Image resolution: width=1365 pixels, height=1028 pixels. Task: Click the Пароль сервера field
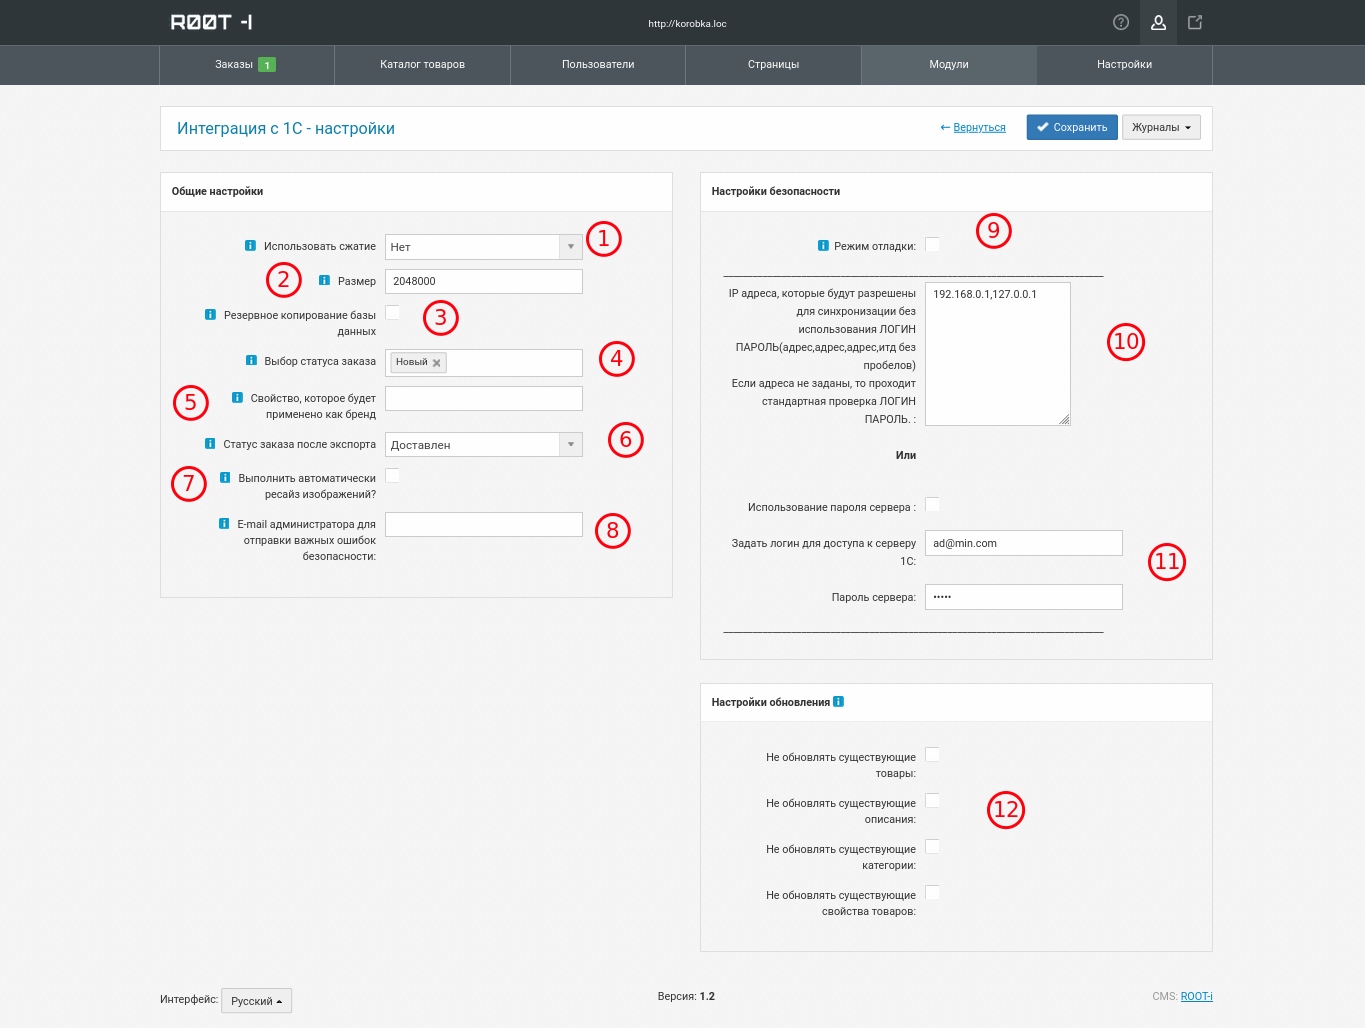pos(1024,597)
